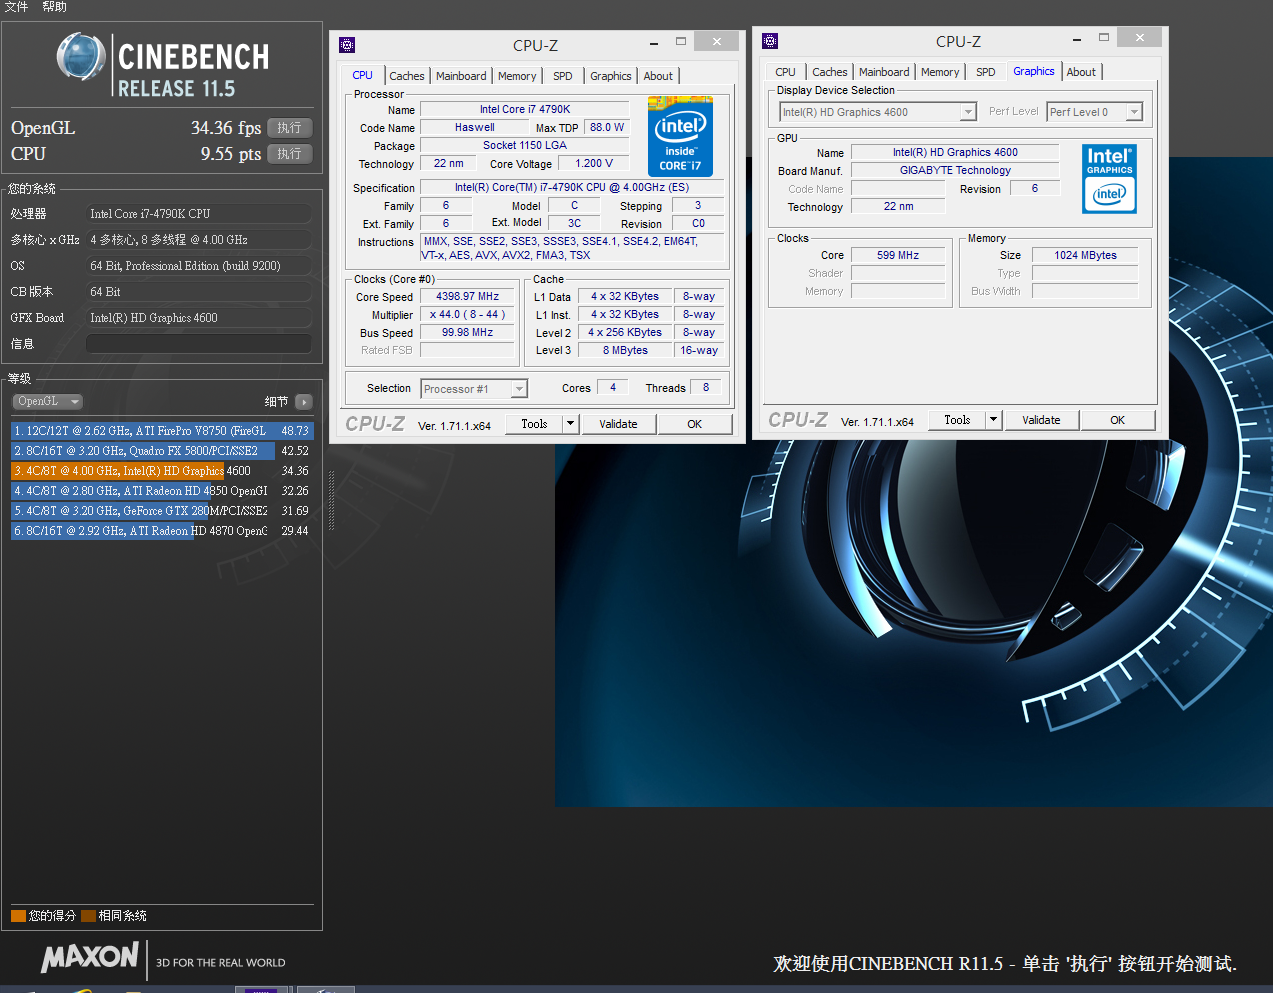This screenshot has height=993, width=1273.
Task: Switch to Memory tab in right CPU-Z
Action: tap(940, 72)
